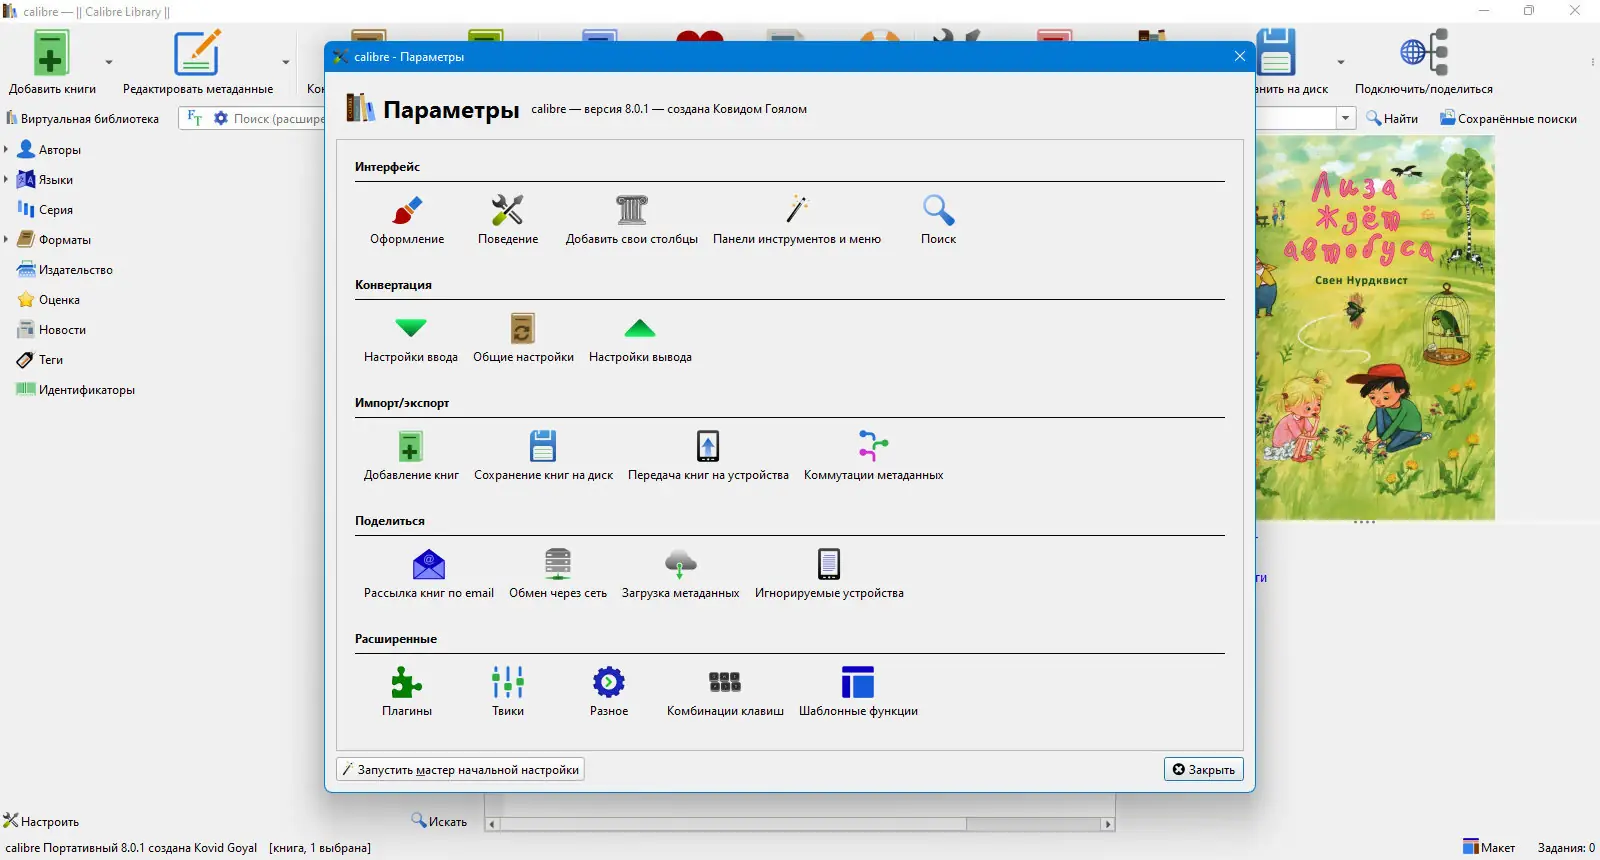Open Настройки ввода conversion settings
Viewport: 1600px width, 860px height.
[x=411, y=338]
